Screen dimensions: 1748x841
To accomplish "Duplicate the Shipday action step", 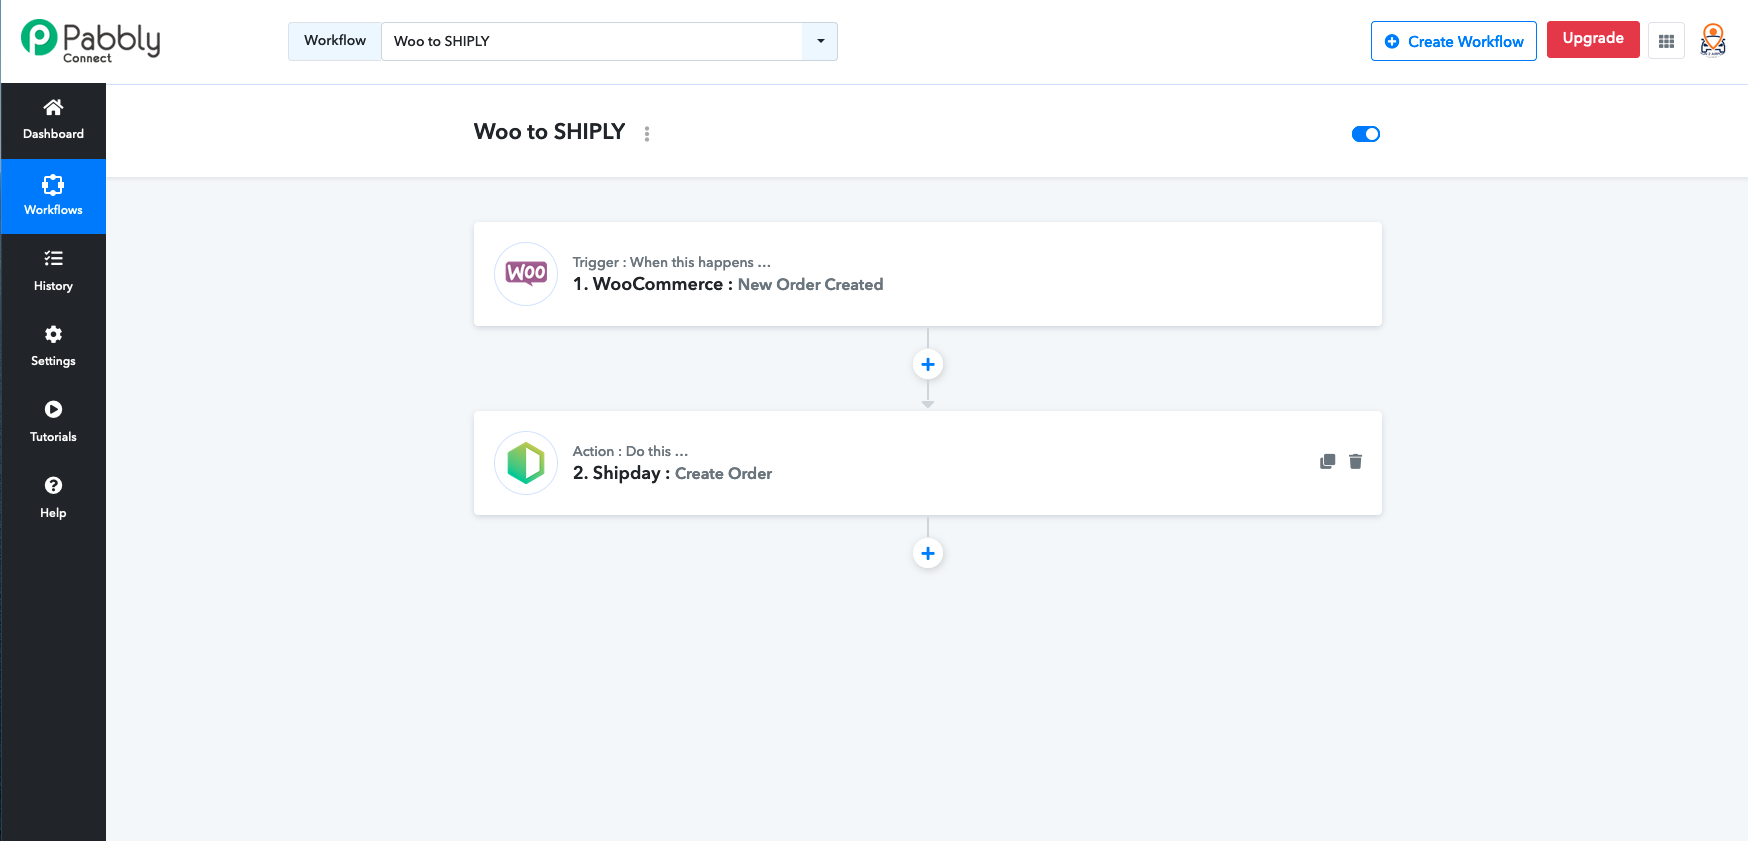I will (x=1327, y=461).
